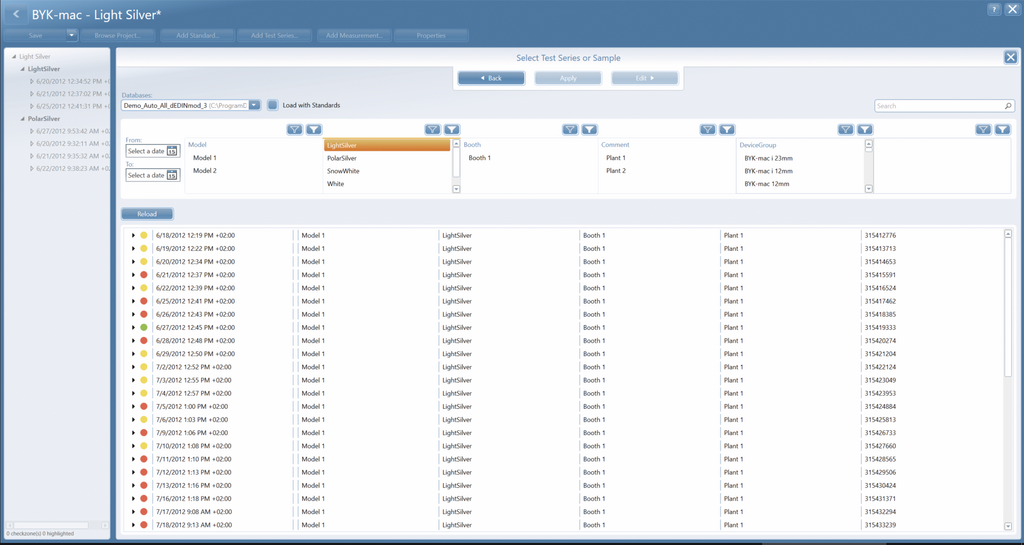Click the Properties toolbar button

[x=431, y=35]
